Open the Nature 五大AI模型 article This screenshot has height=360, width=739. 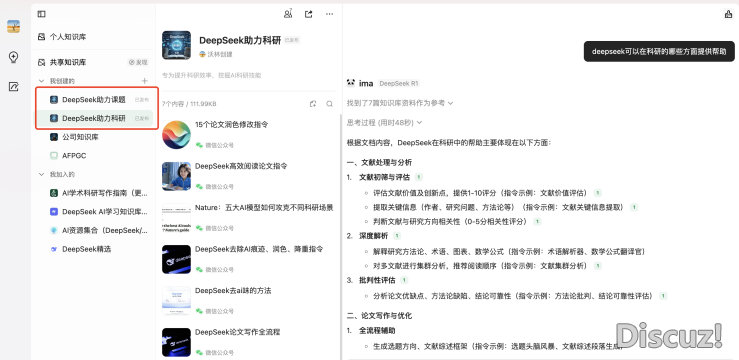click(264, 207)
